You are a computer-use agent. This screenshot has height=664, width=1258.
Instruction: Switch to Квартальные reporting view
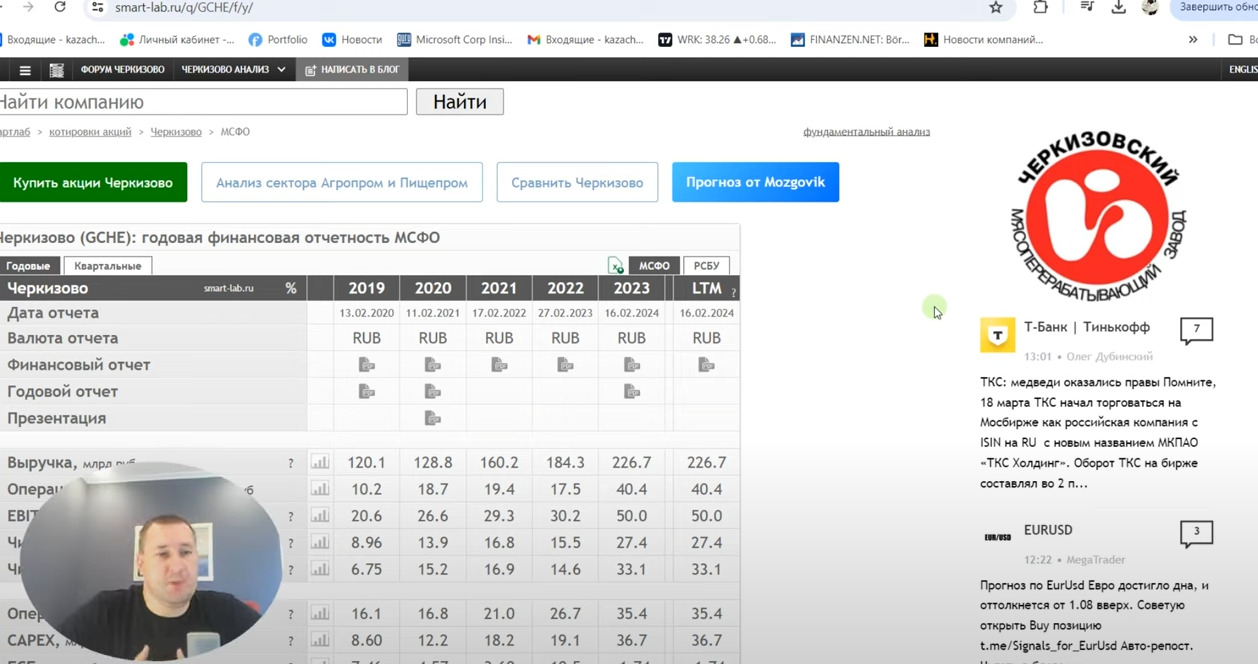coord(107,266)
